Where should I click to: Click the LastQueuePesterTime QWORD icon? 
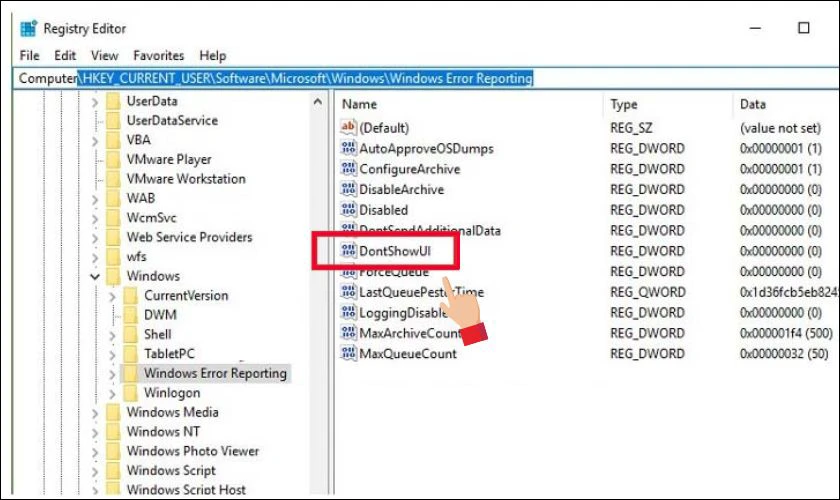pyautogui.click(x=348, y=292)
